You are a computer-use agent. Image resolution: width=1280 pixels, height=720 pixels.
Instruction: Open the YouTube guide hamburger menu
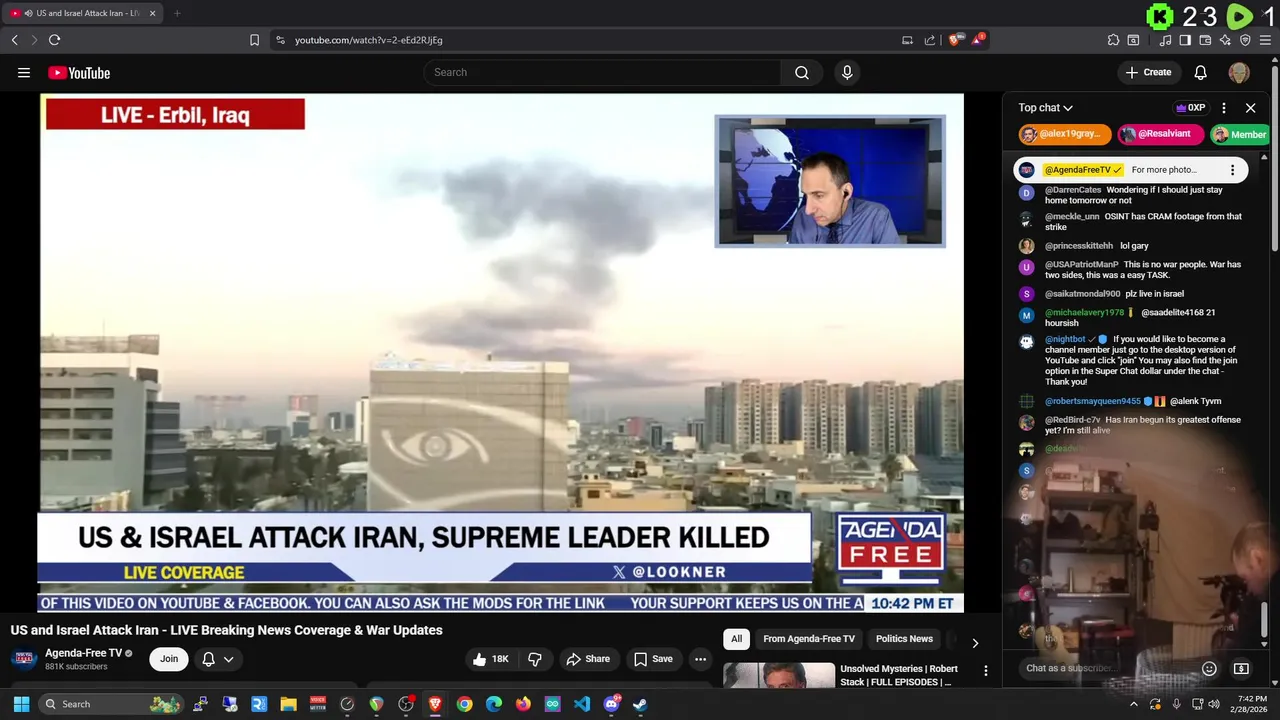pyautogui.click(x=24, y=72)
